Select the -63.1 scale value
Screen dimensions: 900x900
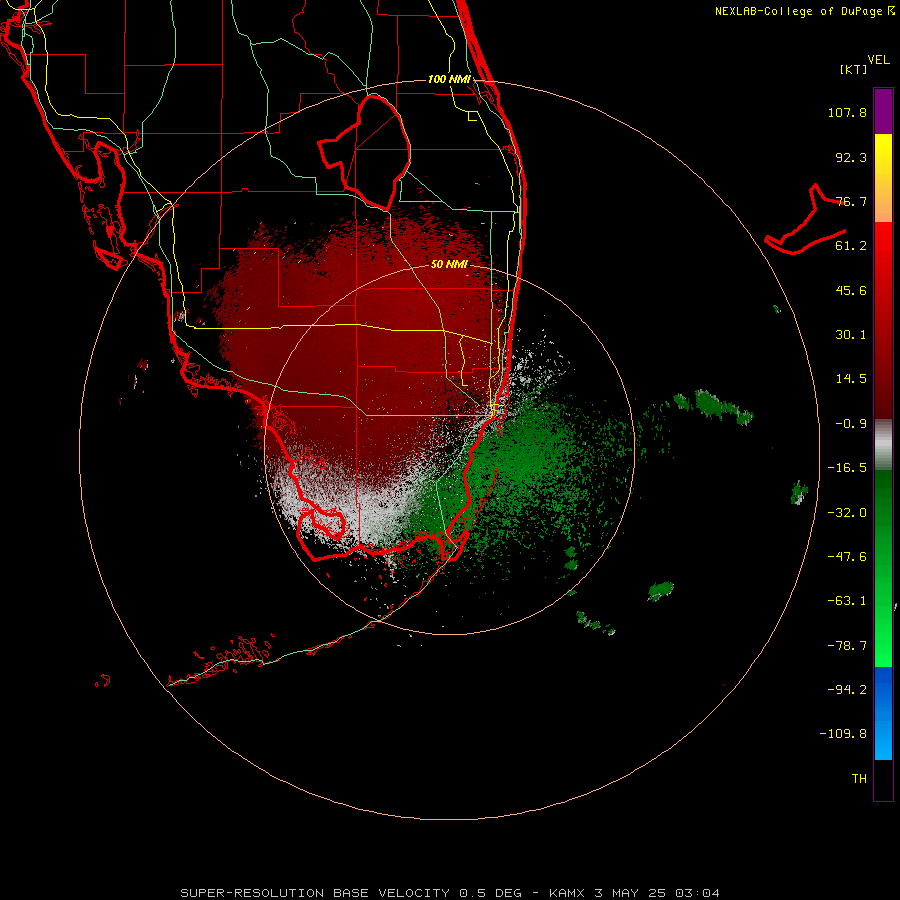(847, 601)
